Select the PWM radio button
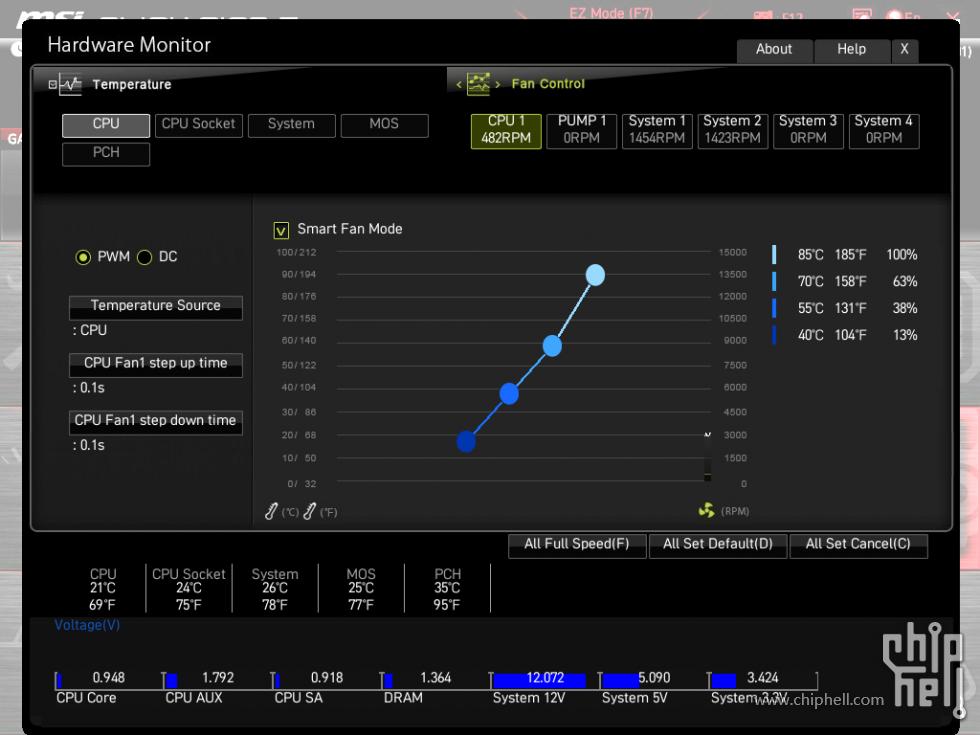This screenshot has height=735, width=980. [83, 257]
